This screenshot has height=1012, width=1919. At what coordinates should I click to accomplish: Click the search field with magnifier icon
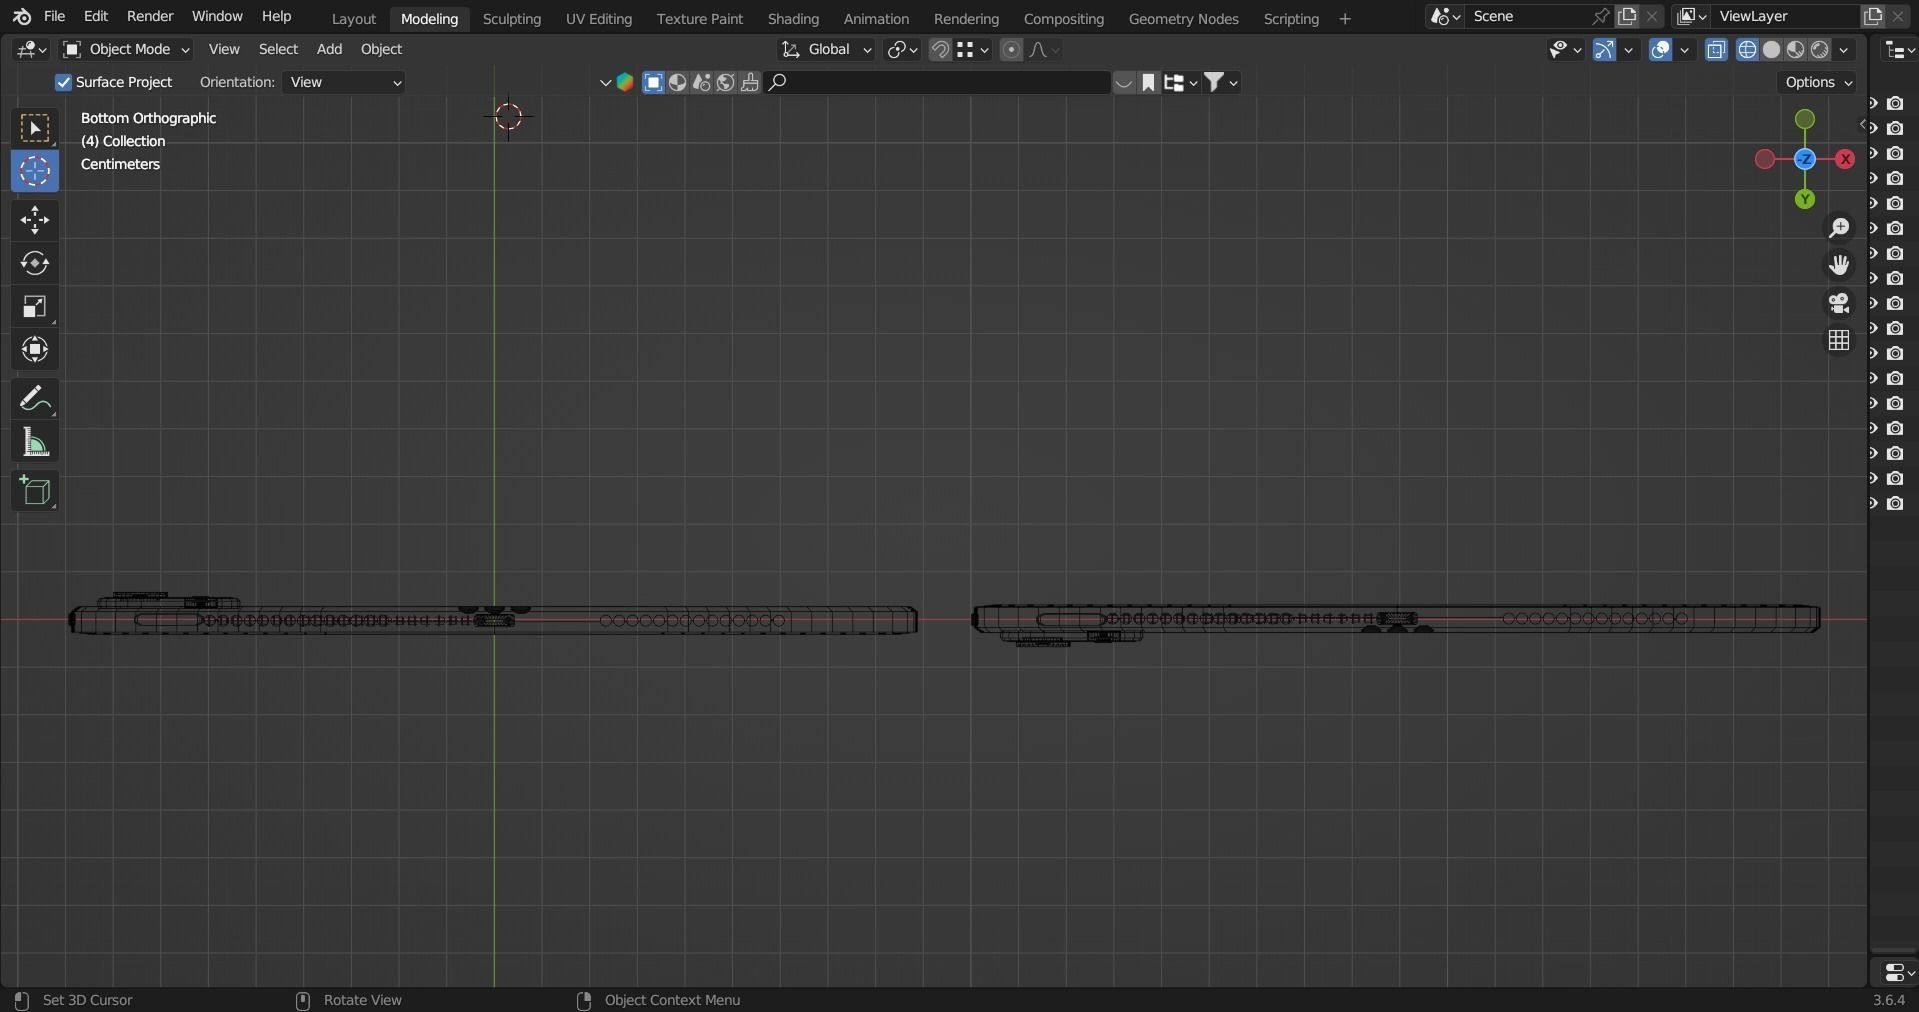coord(938,83)
